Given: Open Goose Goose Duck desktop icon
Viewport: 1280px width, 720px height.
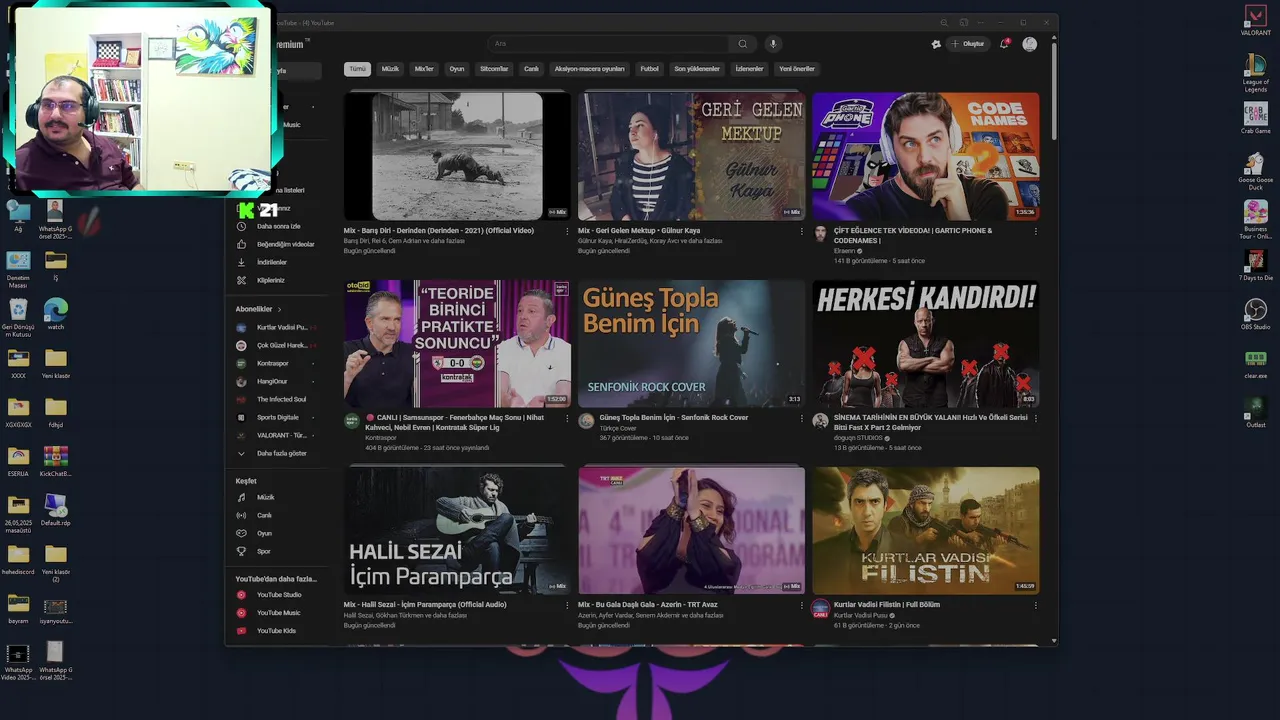Looking at the screenshot, I should (1255, 170).
